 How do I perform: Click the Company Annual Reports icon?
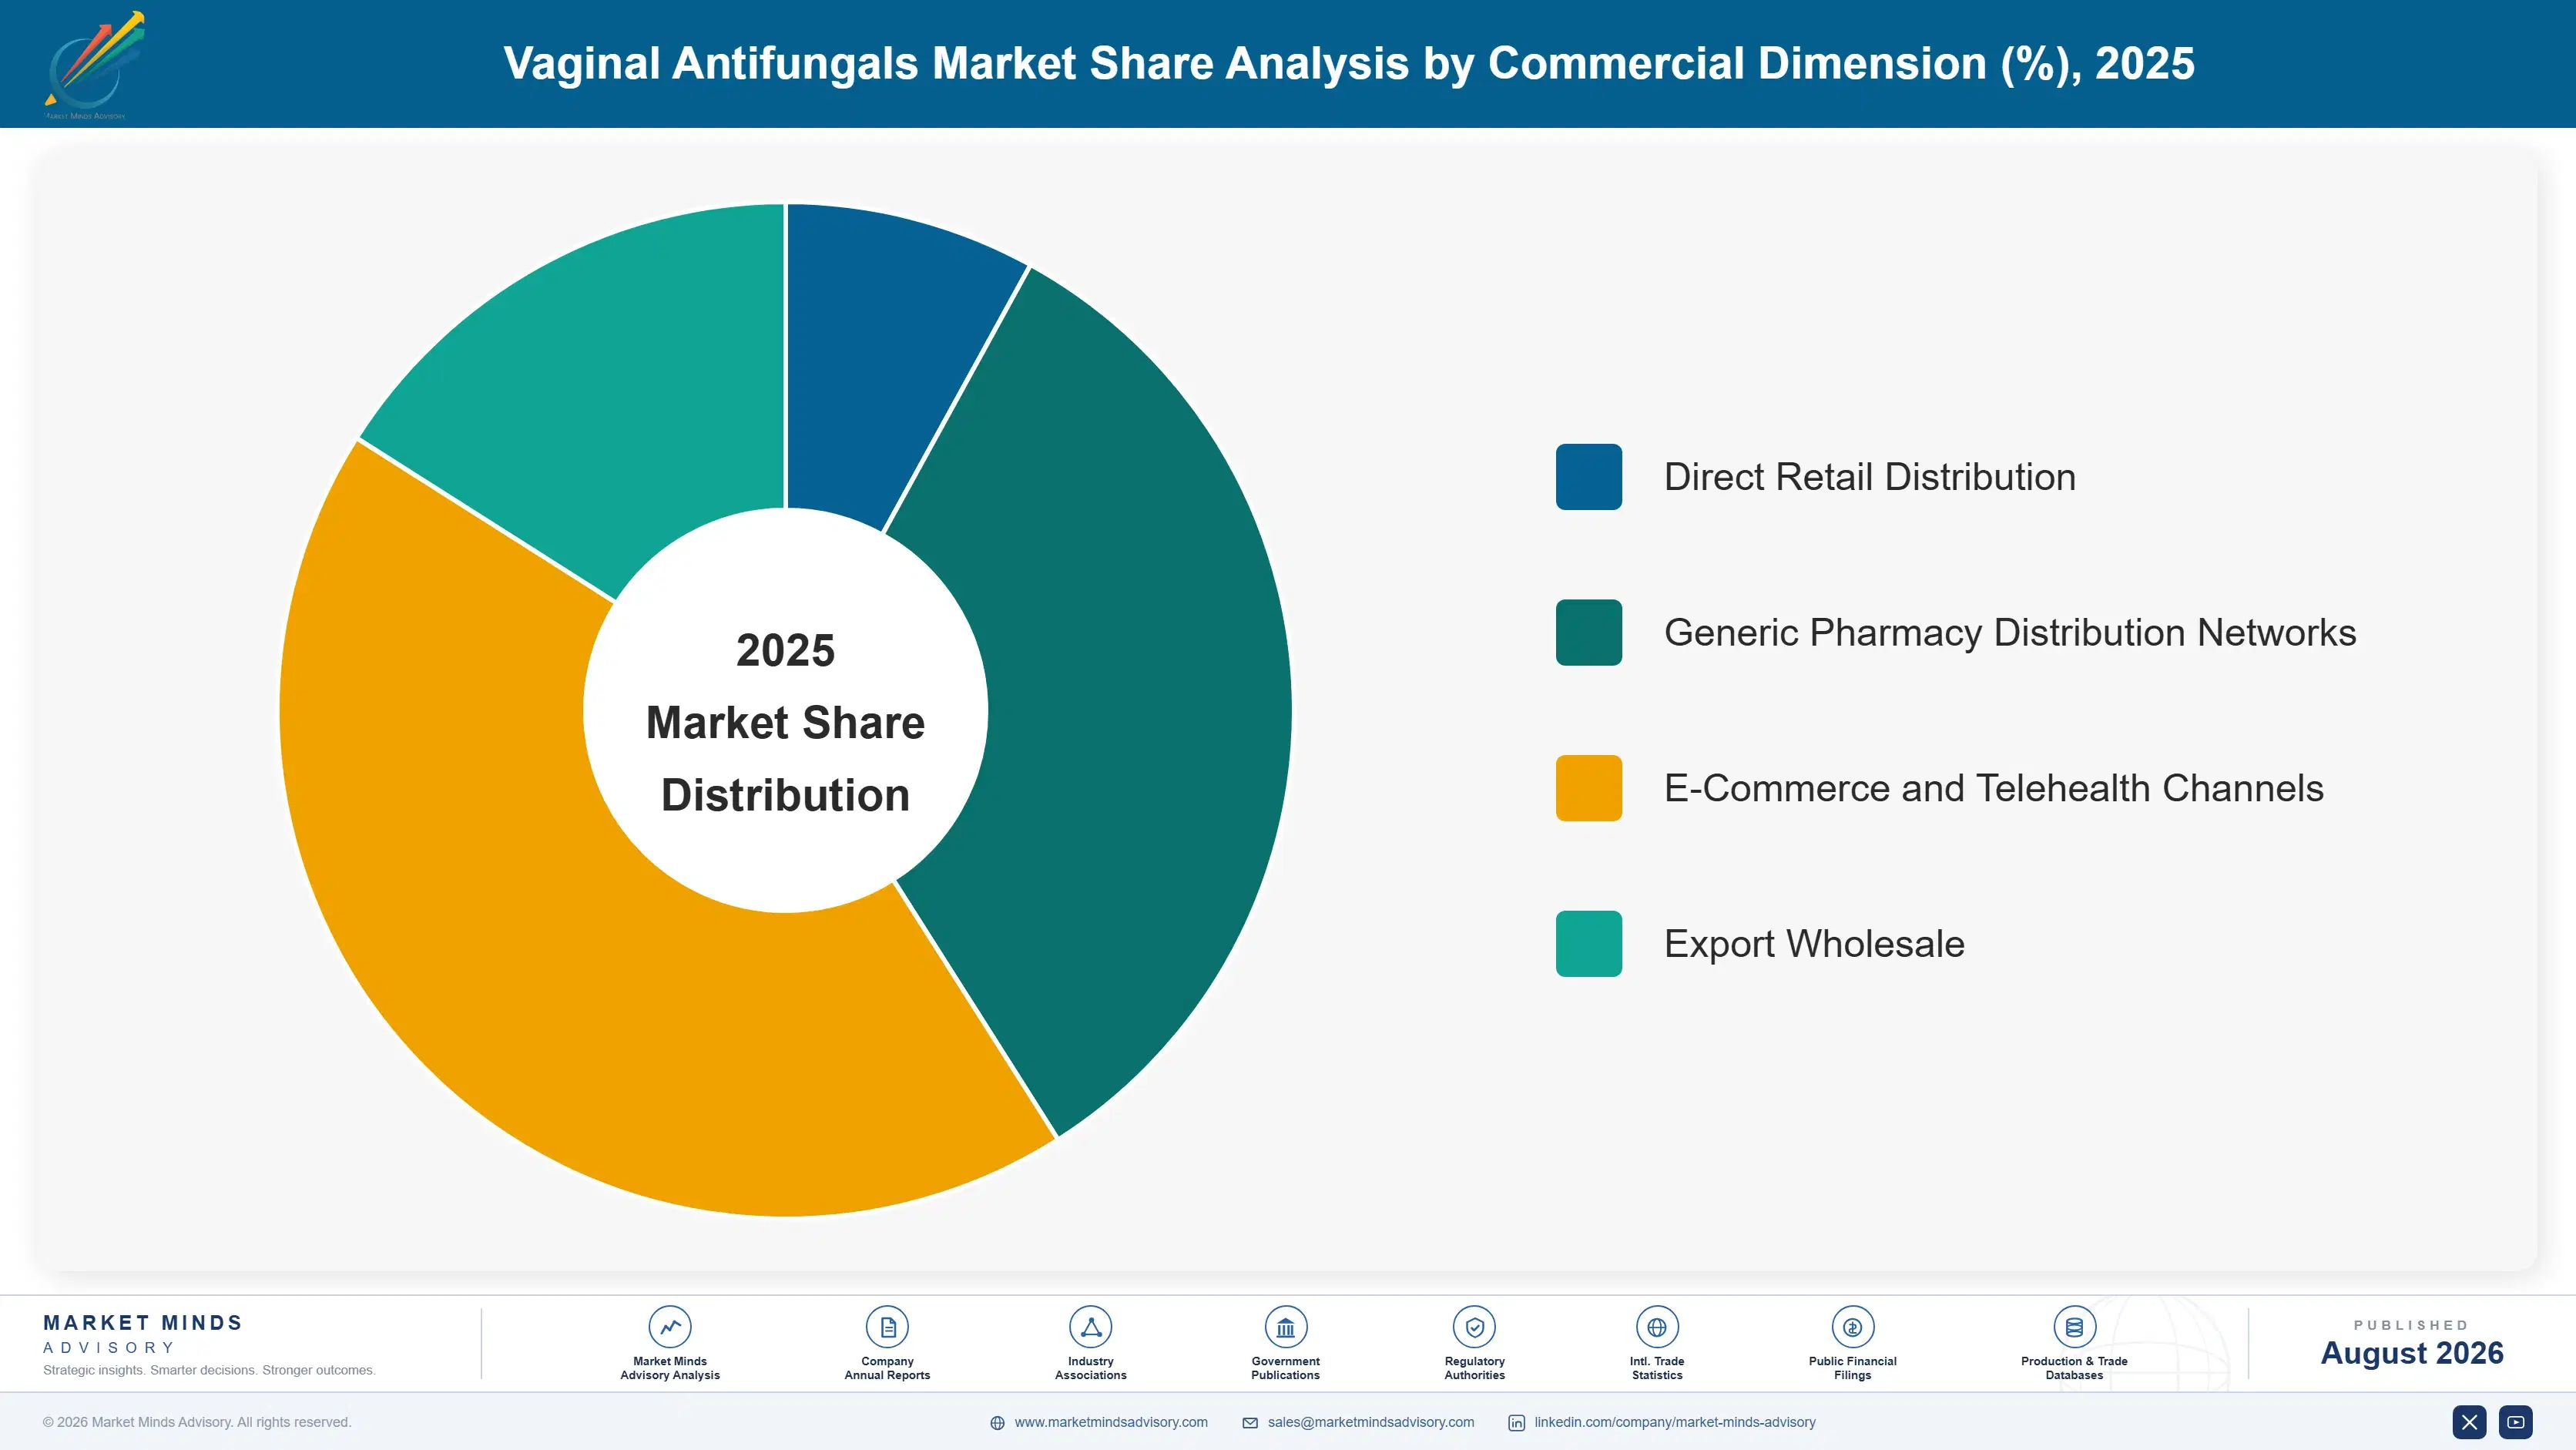coord(887,1327)
